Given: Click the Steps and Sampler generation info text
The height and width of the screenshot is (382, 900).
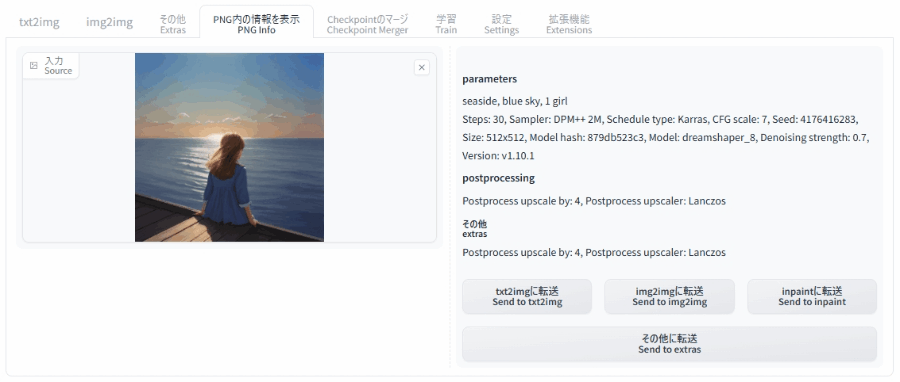Looking at the screenshot, I should click(666, 137).
